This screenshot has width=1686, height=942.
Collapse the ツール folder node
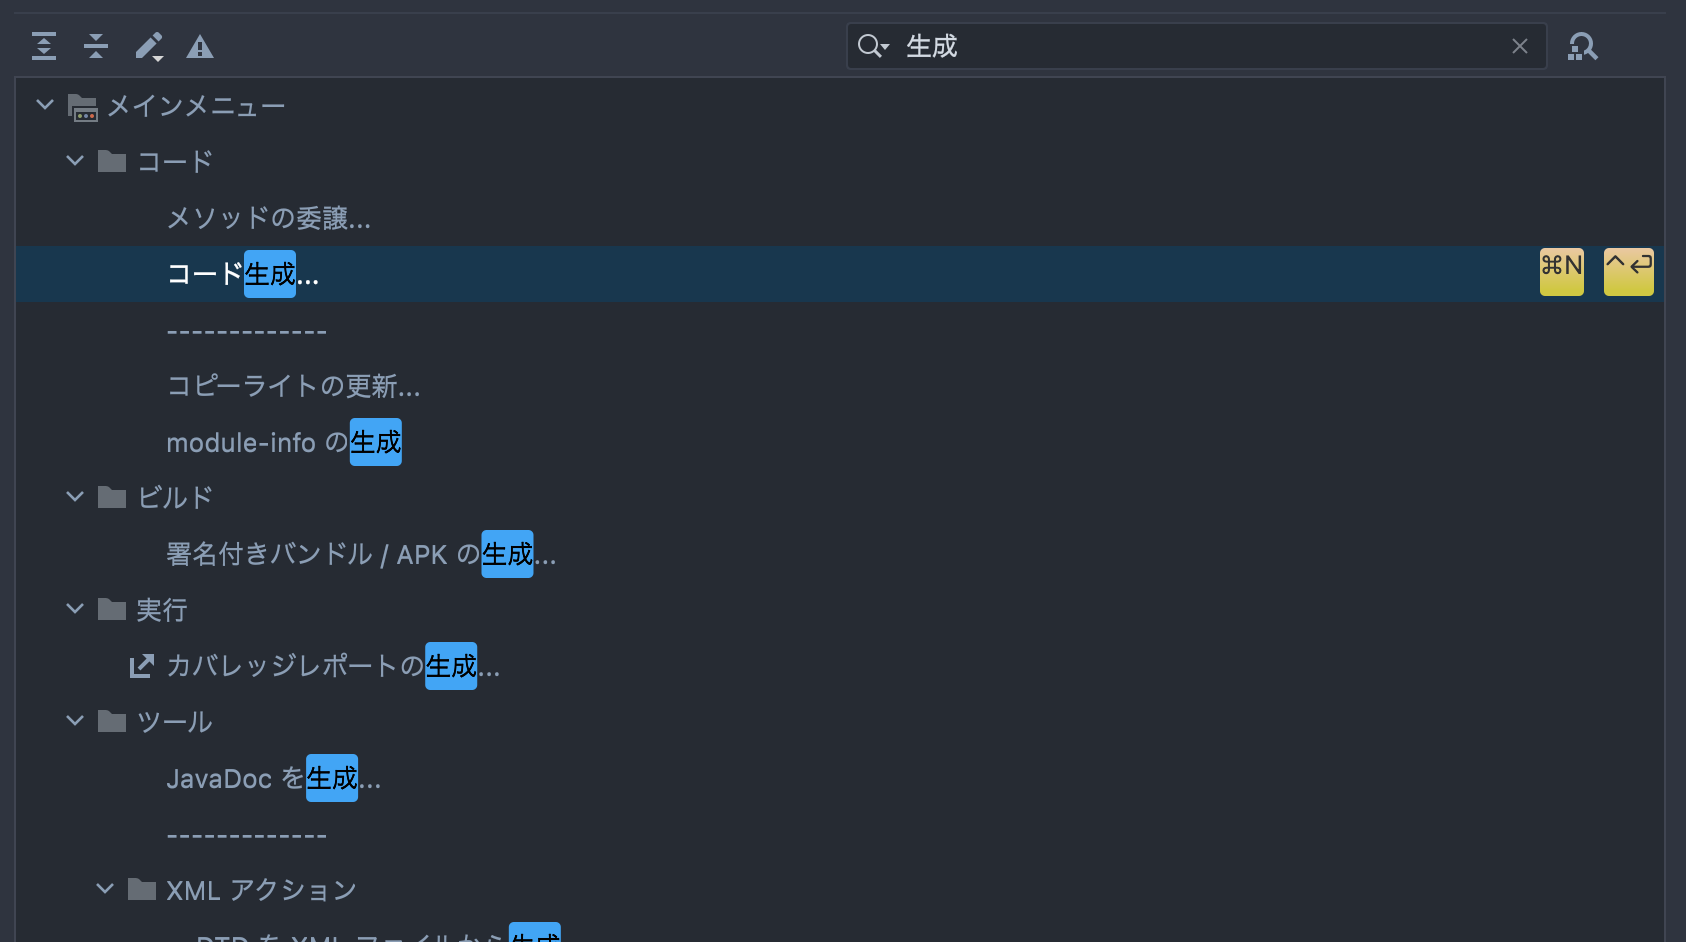[x=75, y=720]
